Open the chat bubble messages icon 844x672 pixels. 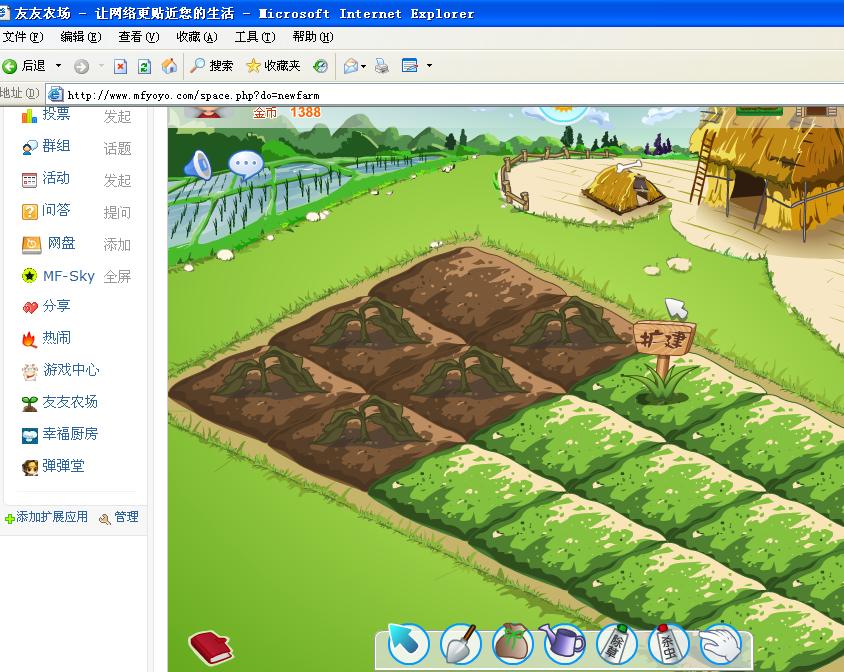pos(246,165)
